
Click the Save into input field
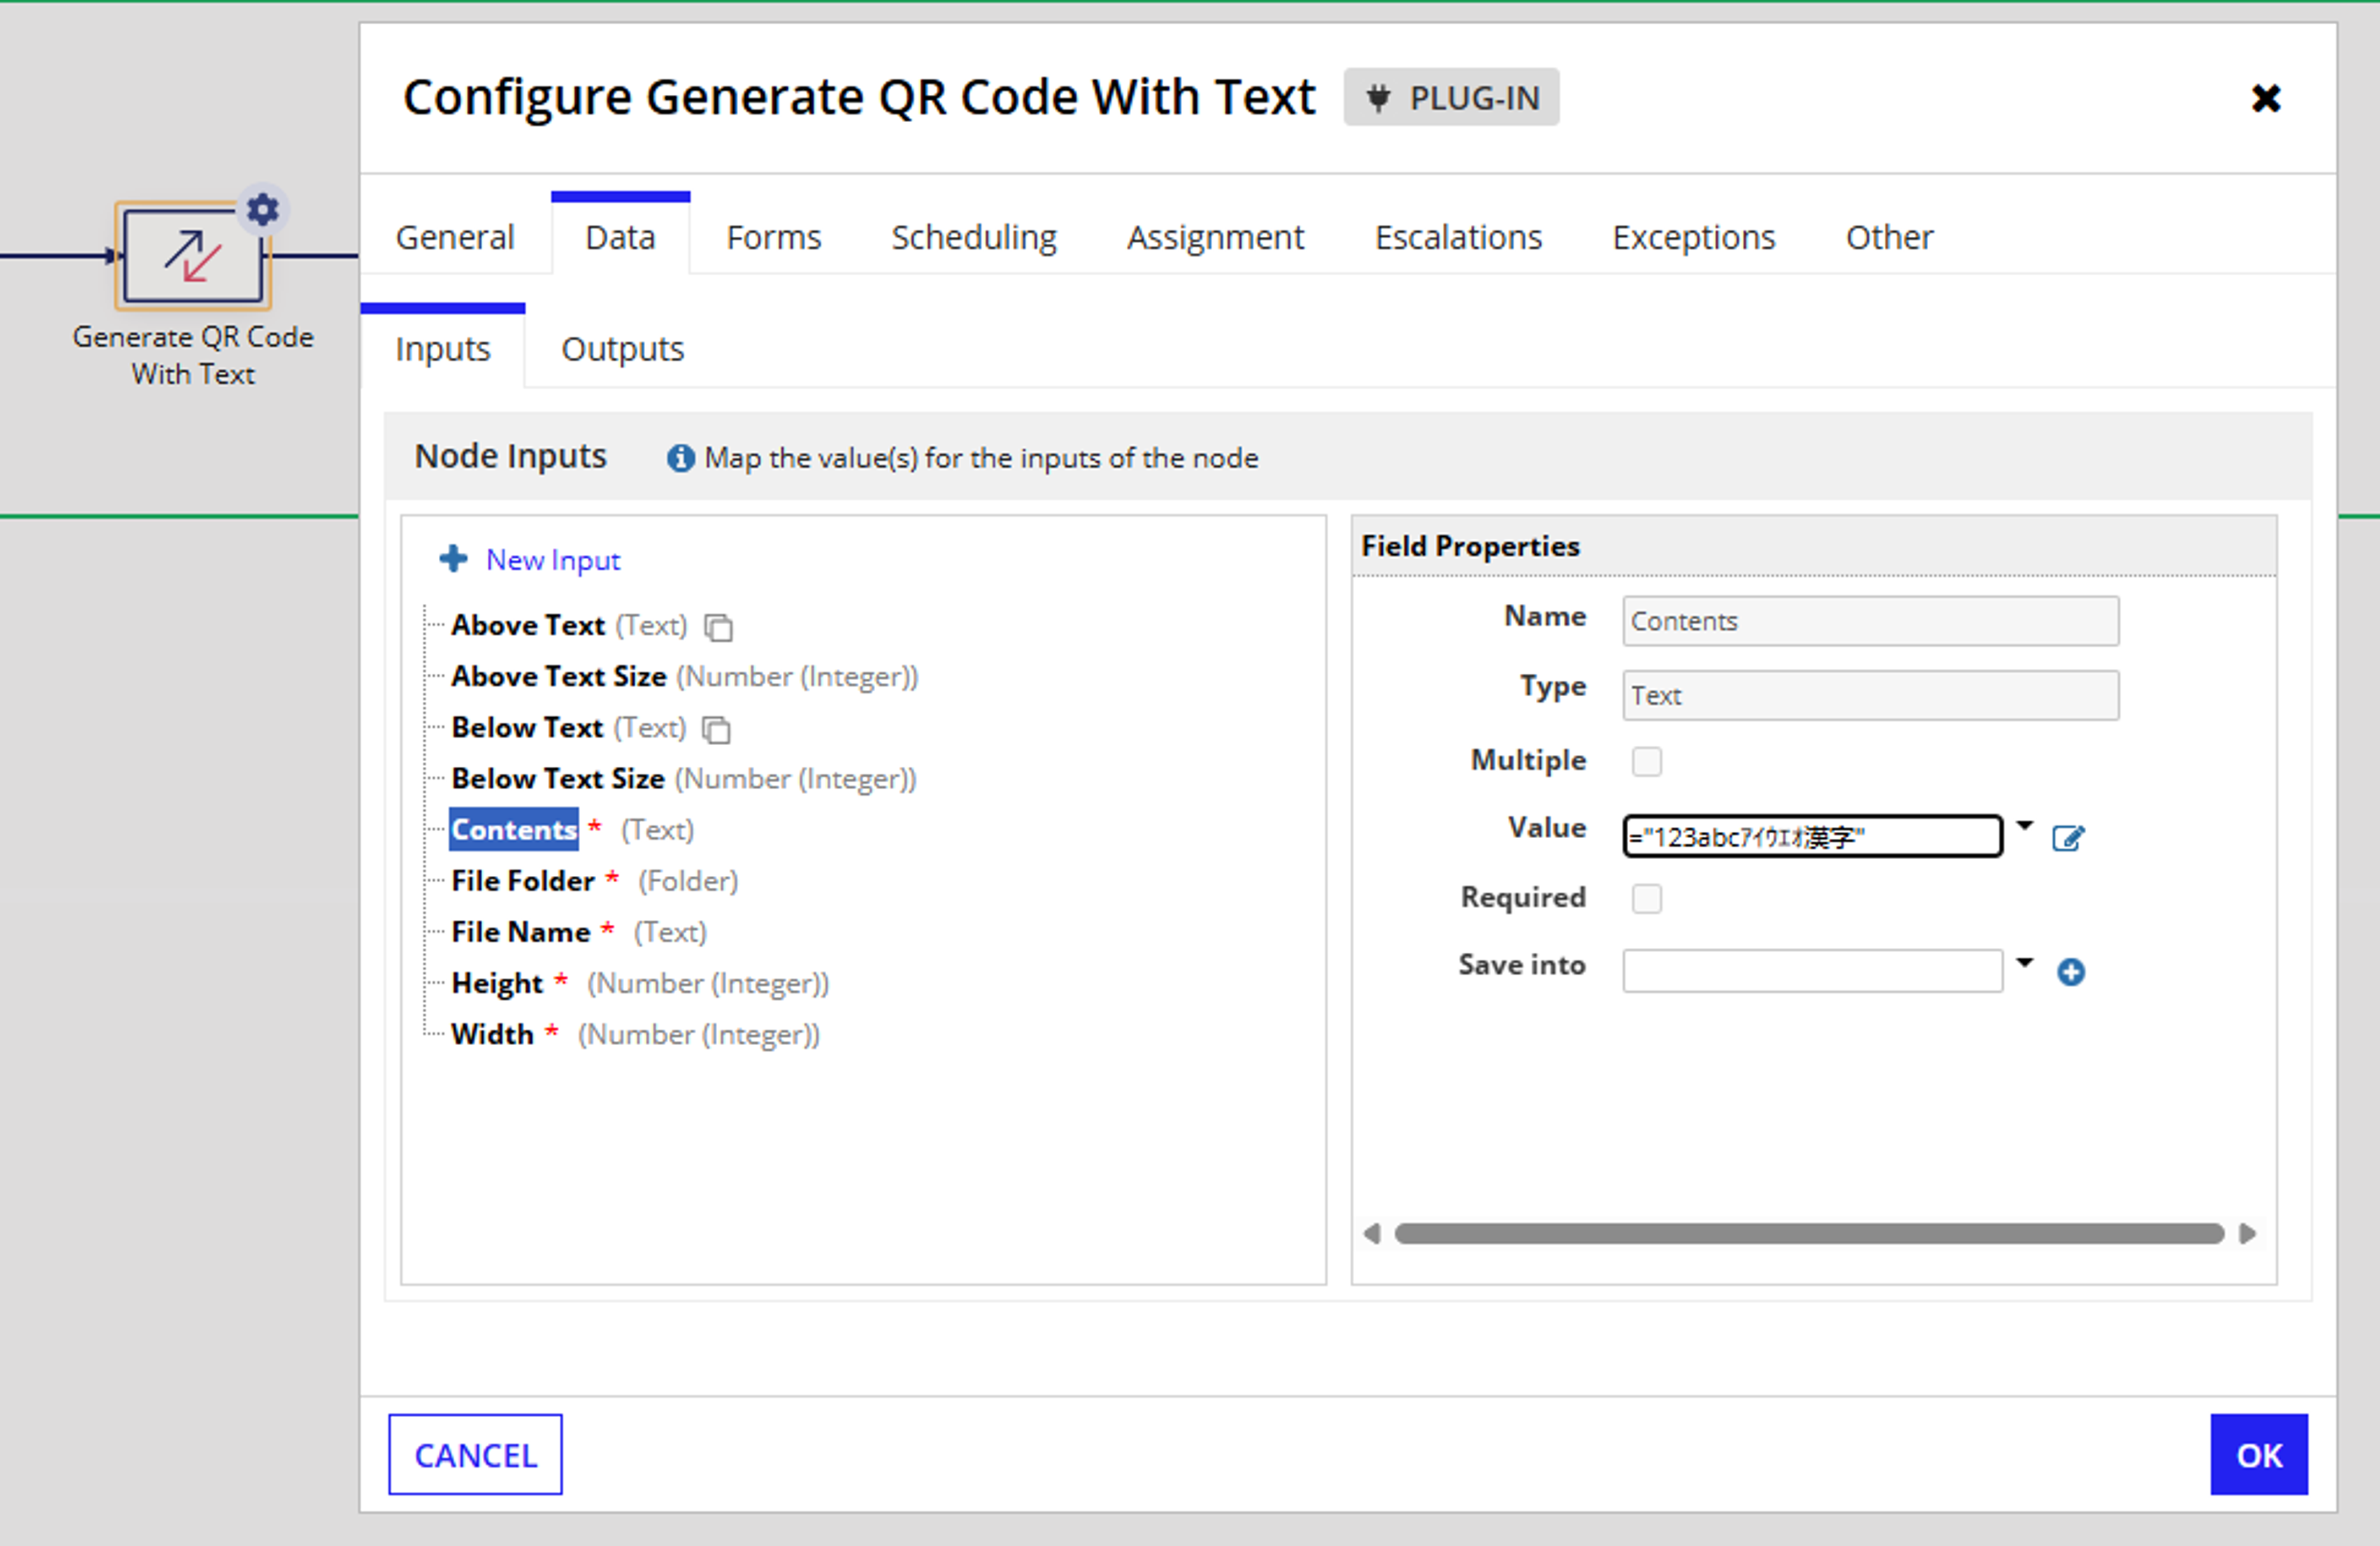[1812, 971]
